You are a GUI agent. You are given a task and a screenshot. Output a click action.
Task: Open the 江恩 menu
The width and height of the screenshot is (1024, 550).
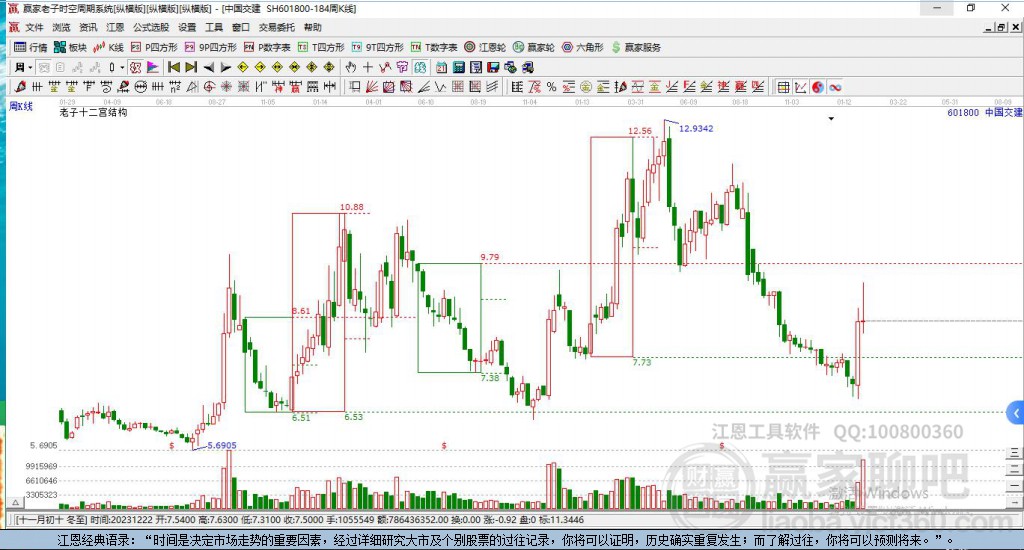coord(115,27)
